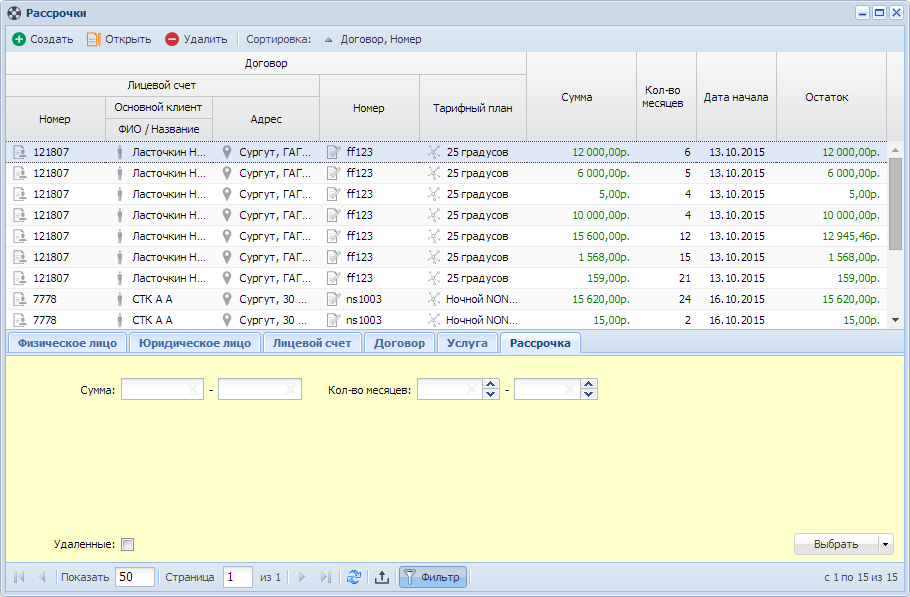Open the Договор tab
910x597 pixels.
[399, 343]
